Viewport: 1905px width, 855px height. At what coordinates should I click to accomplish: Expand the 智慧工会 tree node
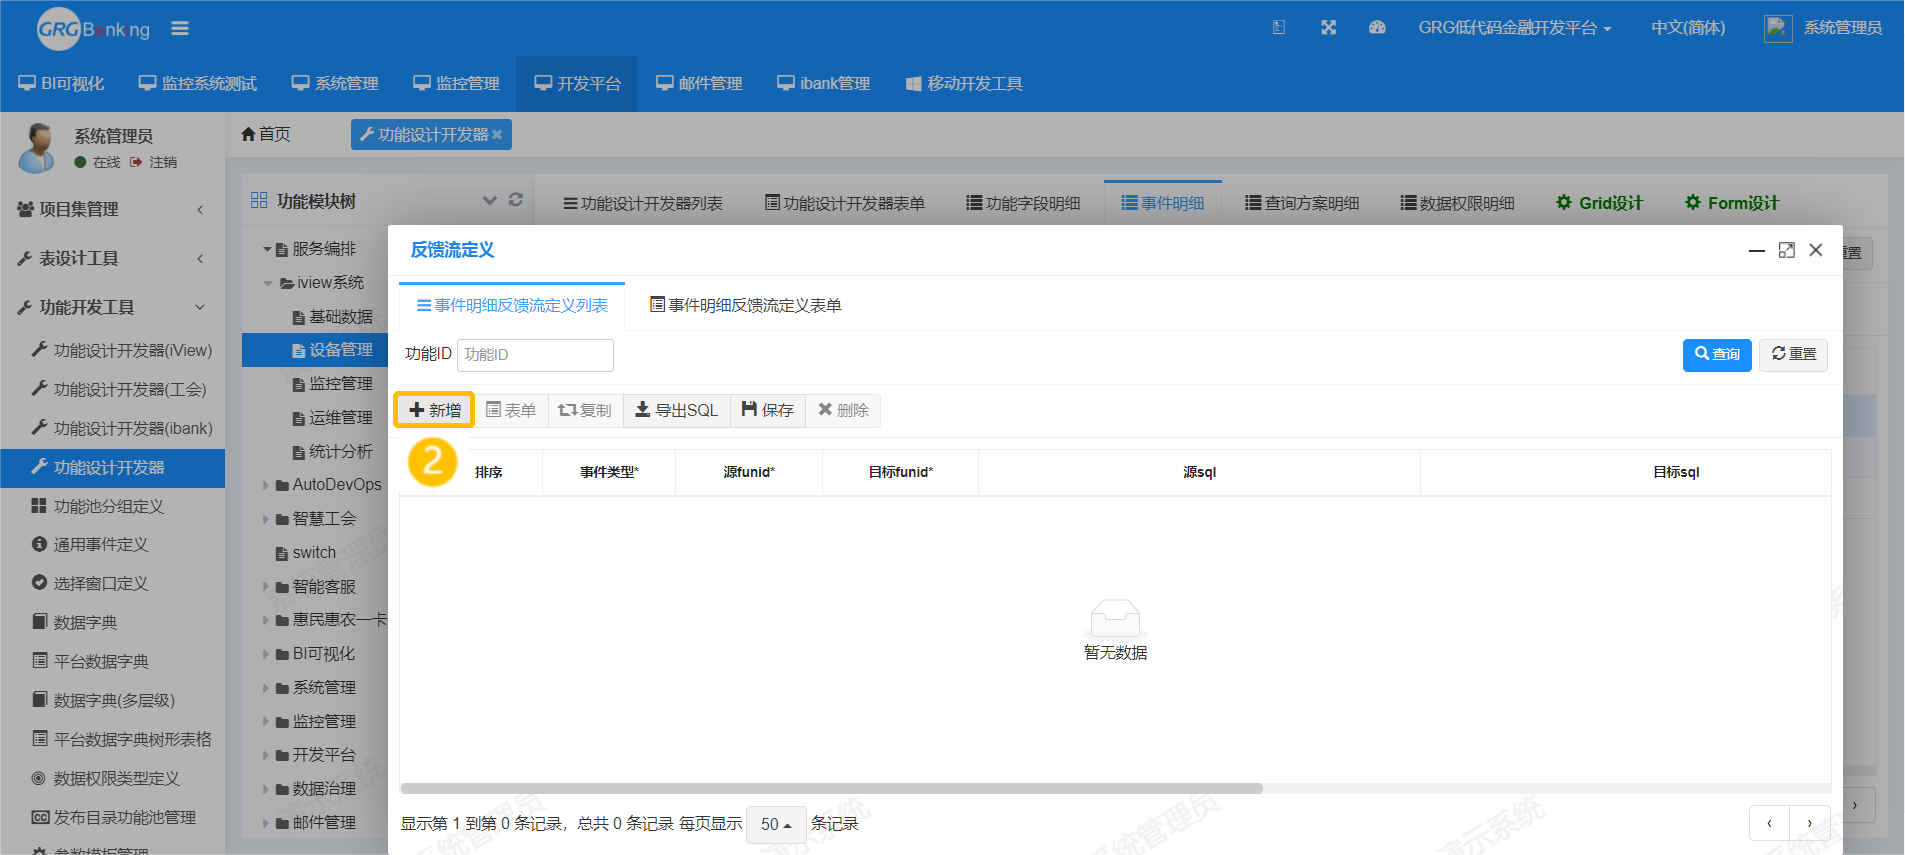coord(267,519)
